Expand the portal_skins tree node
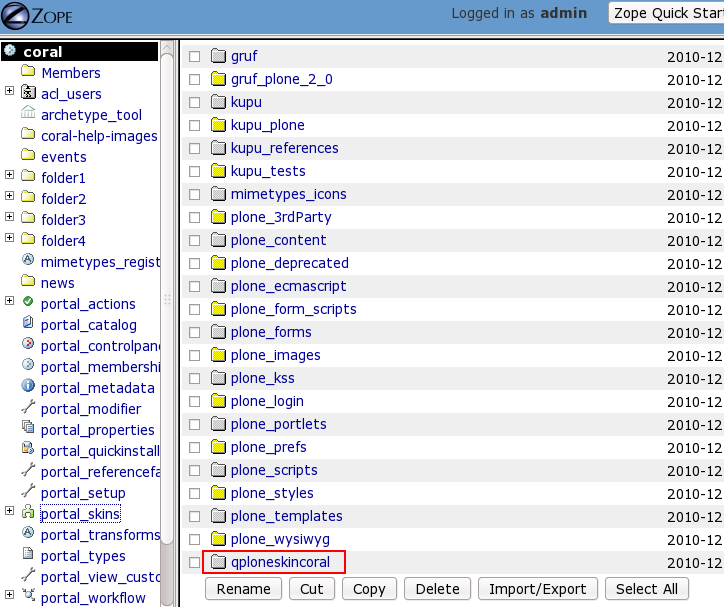The image size is (724, 607). pyautogui.click(x=9, y=511)
